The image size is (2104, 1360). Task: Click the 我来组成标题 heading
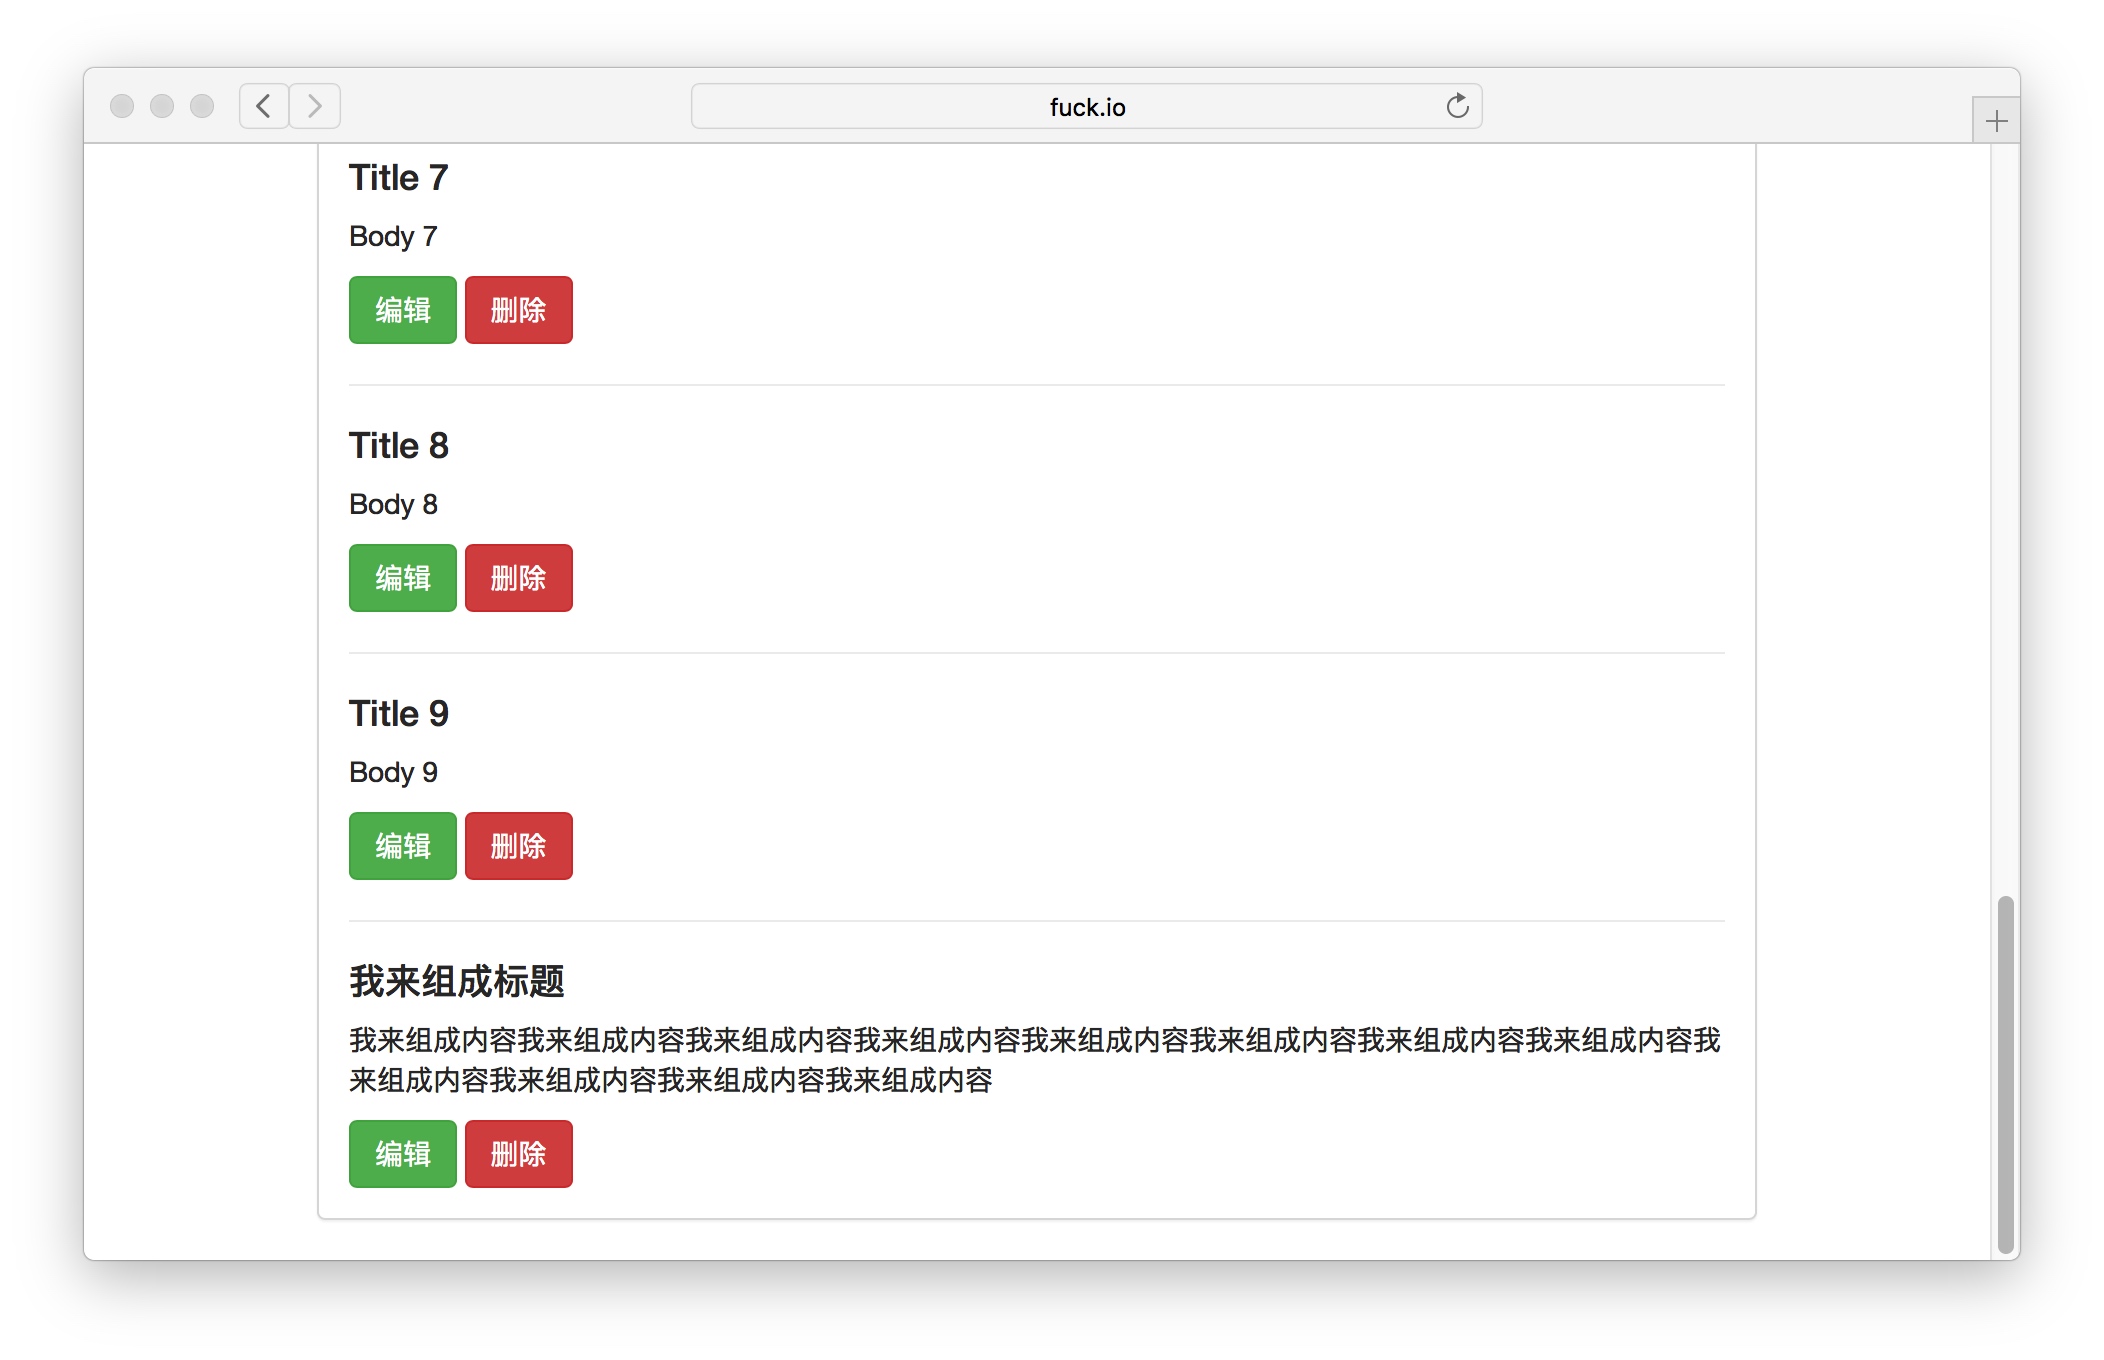456,982
